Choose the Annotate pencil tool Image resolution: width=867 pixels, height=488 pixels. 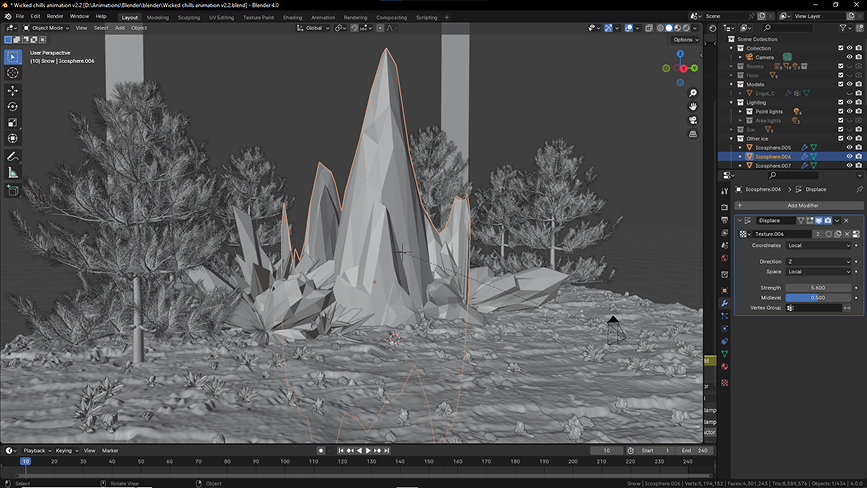[13, 156]
